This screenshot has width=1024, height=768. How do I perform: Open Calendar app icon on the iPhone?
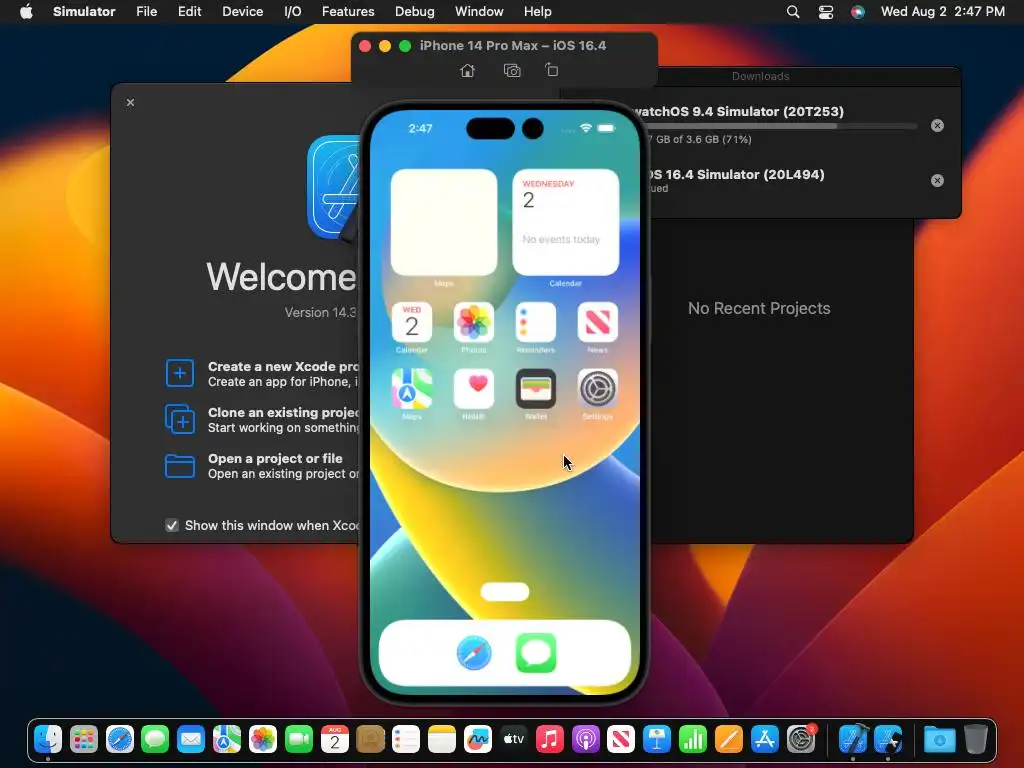click(x=411, y=322)
